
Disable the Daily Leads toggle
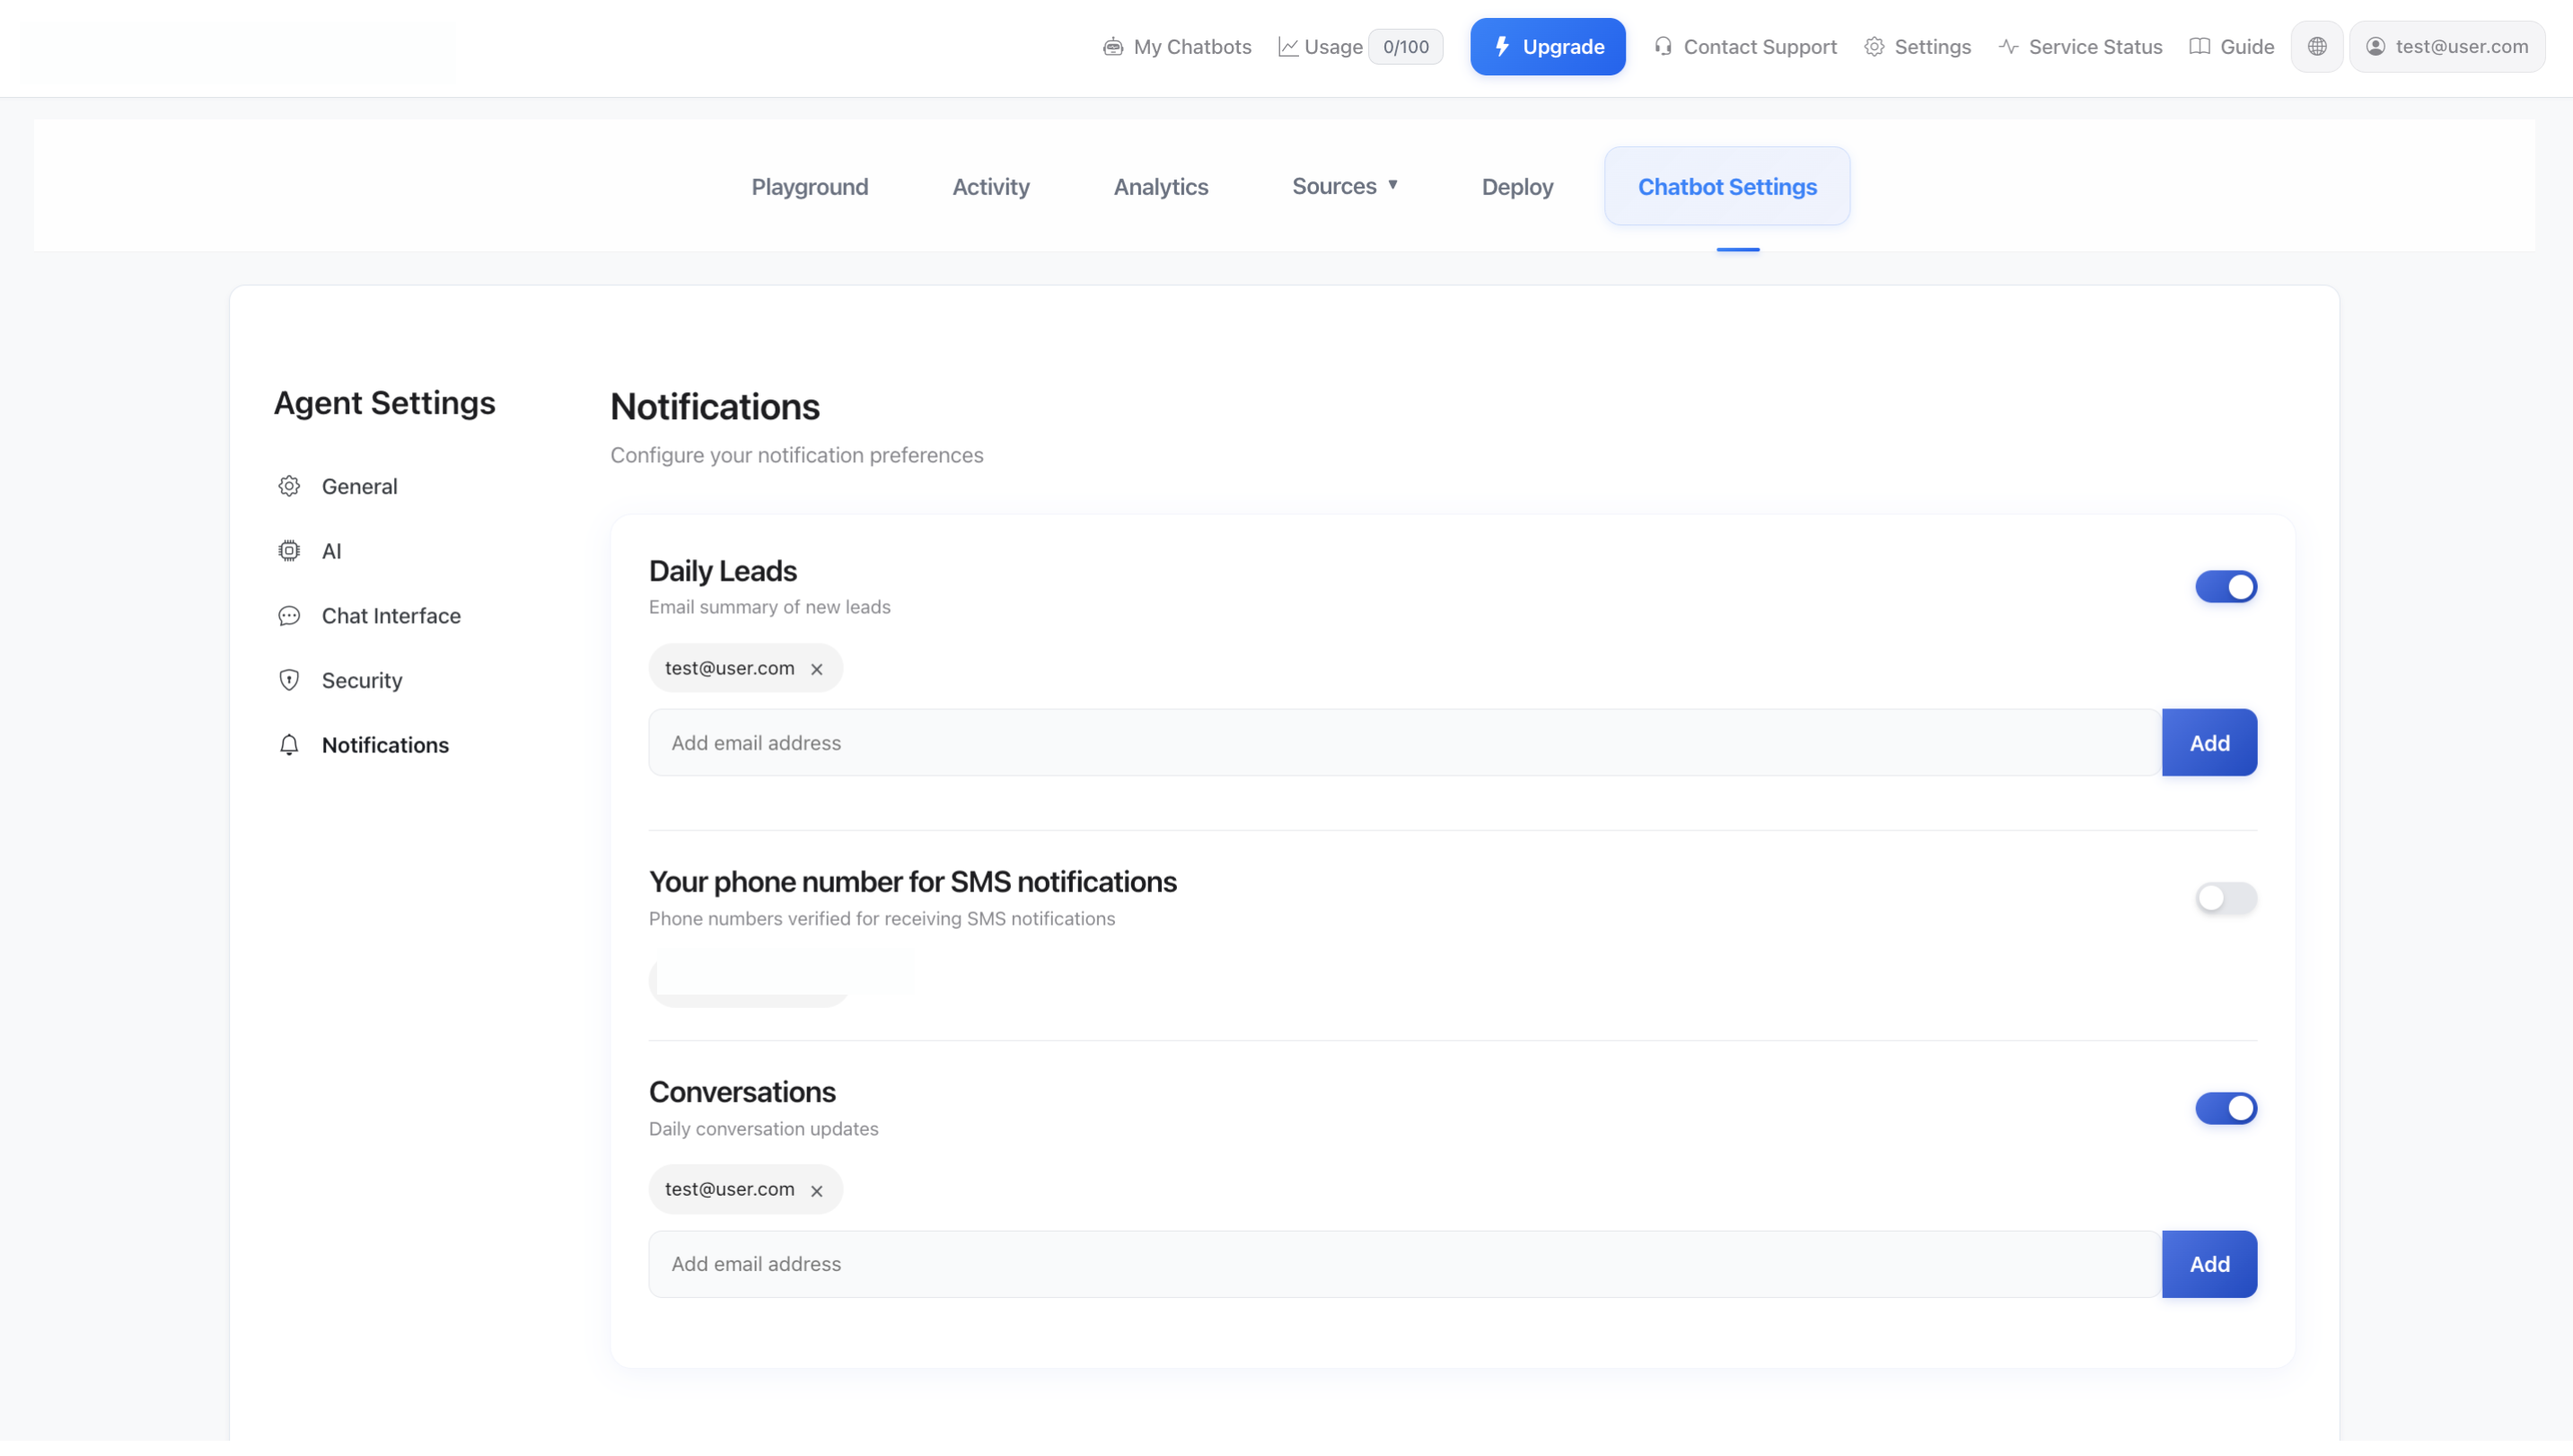click(x=2226, y=587)
